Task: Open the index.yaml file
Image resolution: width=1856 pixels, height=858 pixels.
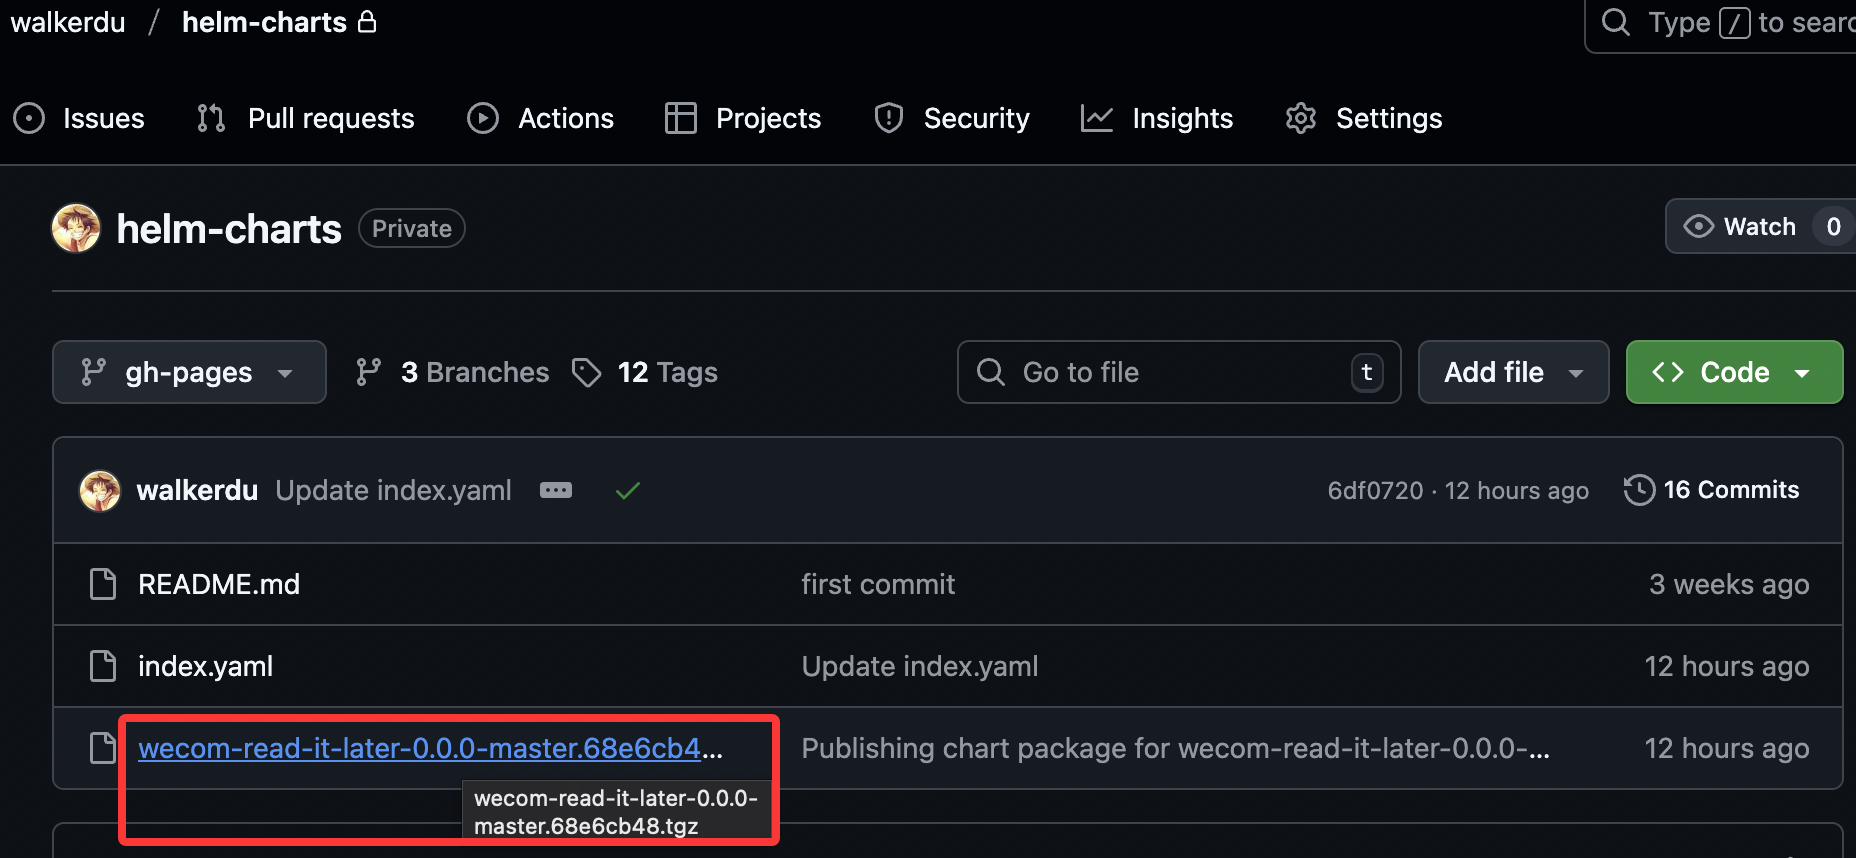Action: (206, 666)
